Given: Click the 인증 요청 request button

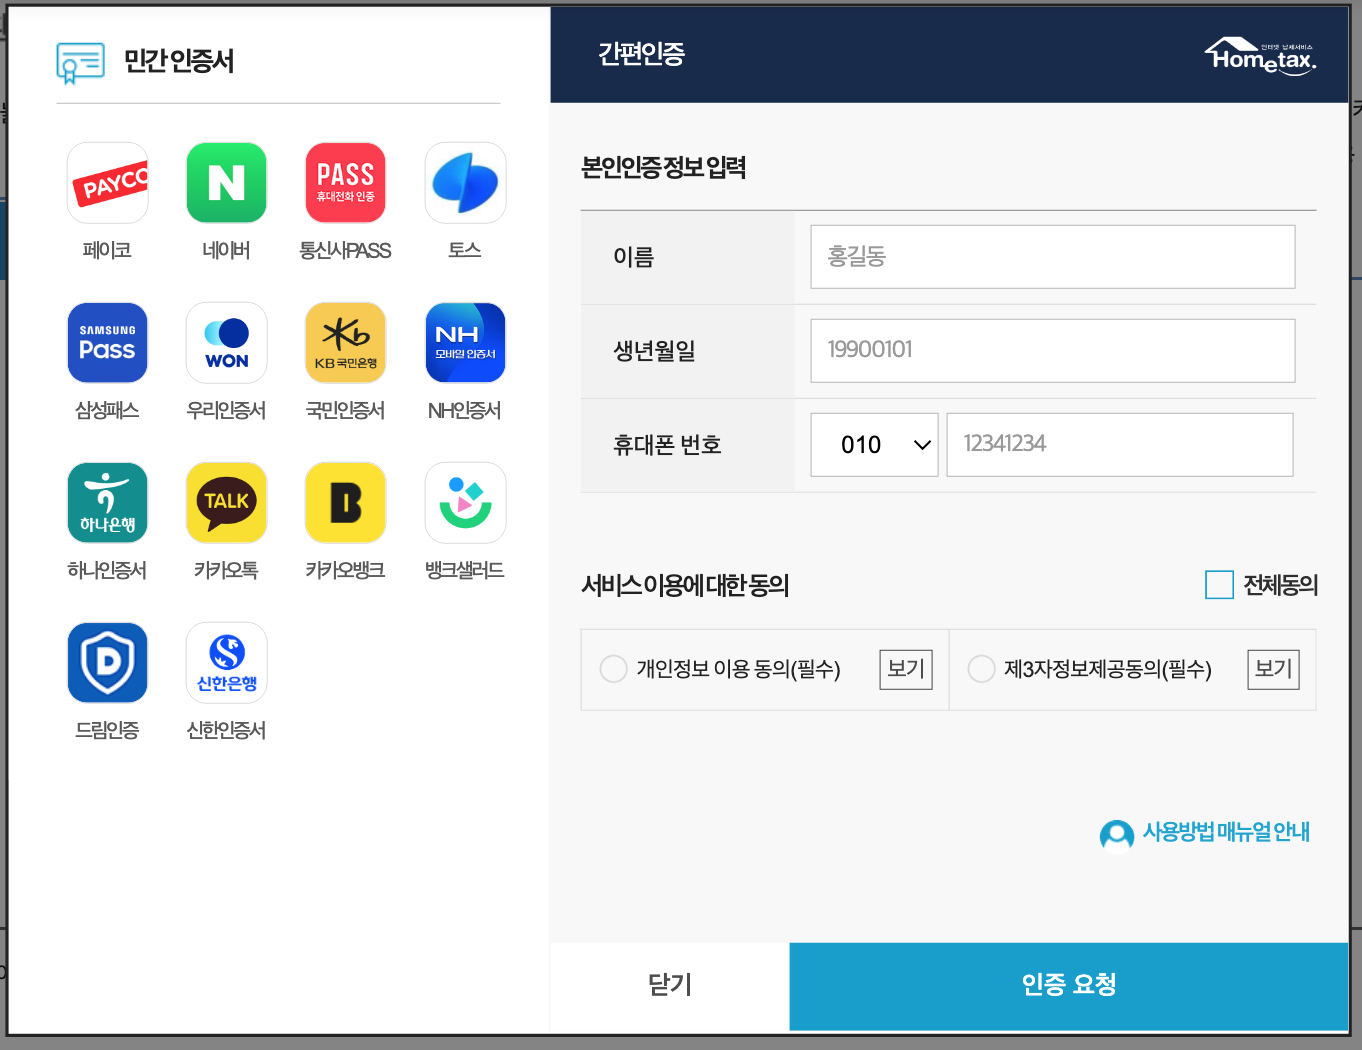Looking at the screenshot, I should [1069, 986].
